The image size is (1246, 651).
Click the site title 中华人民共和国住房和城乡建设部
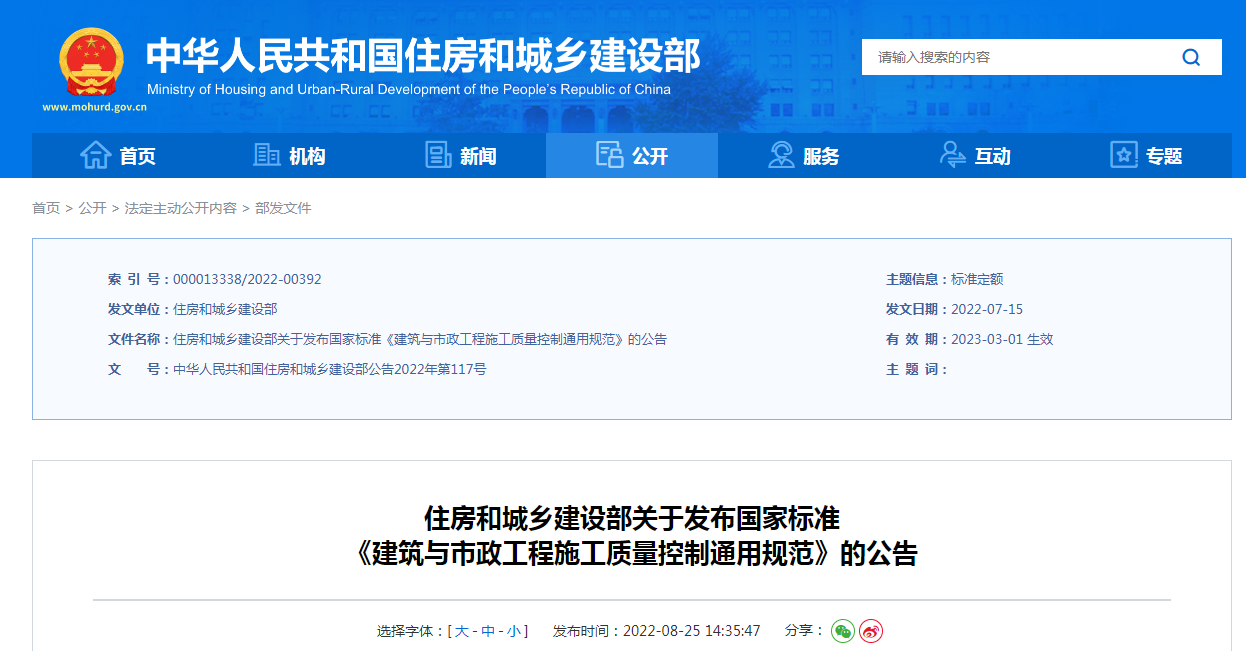click(424, 55)
